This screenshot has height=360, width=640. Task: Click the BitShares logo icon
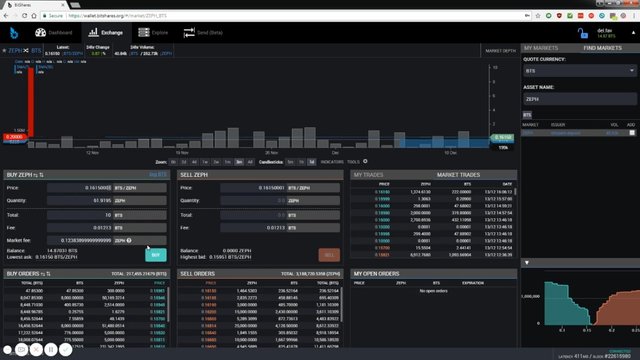[x=14, y=33]
